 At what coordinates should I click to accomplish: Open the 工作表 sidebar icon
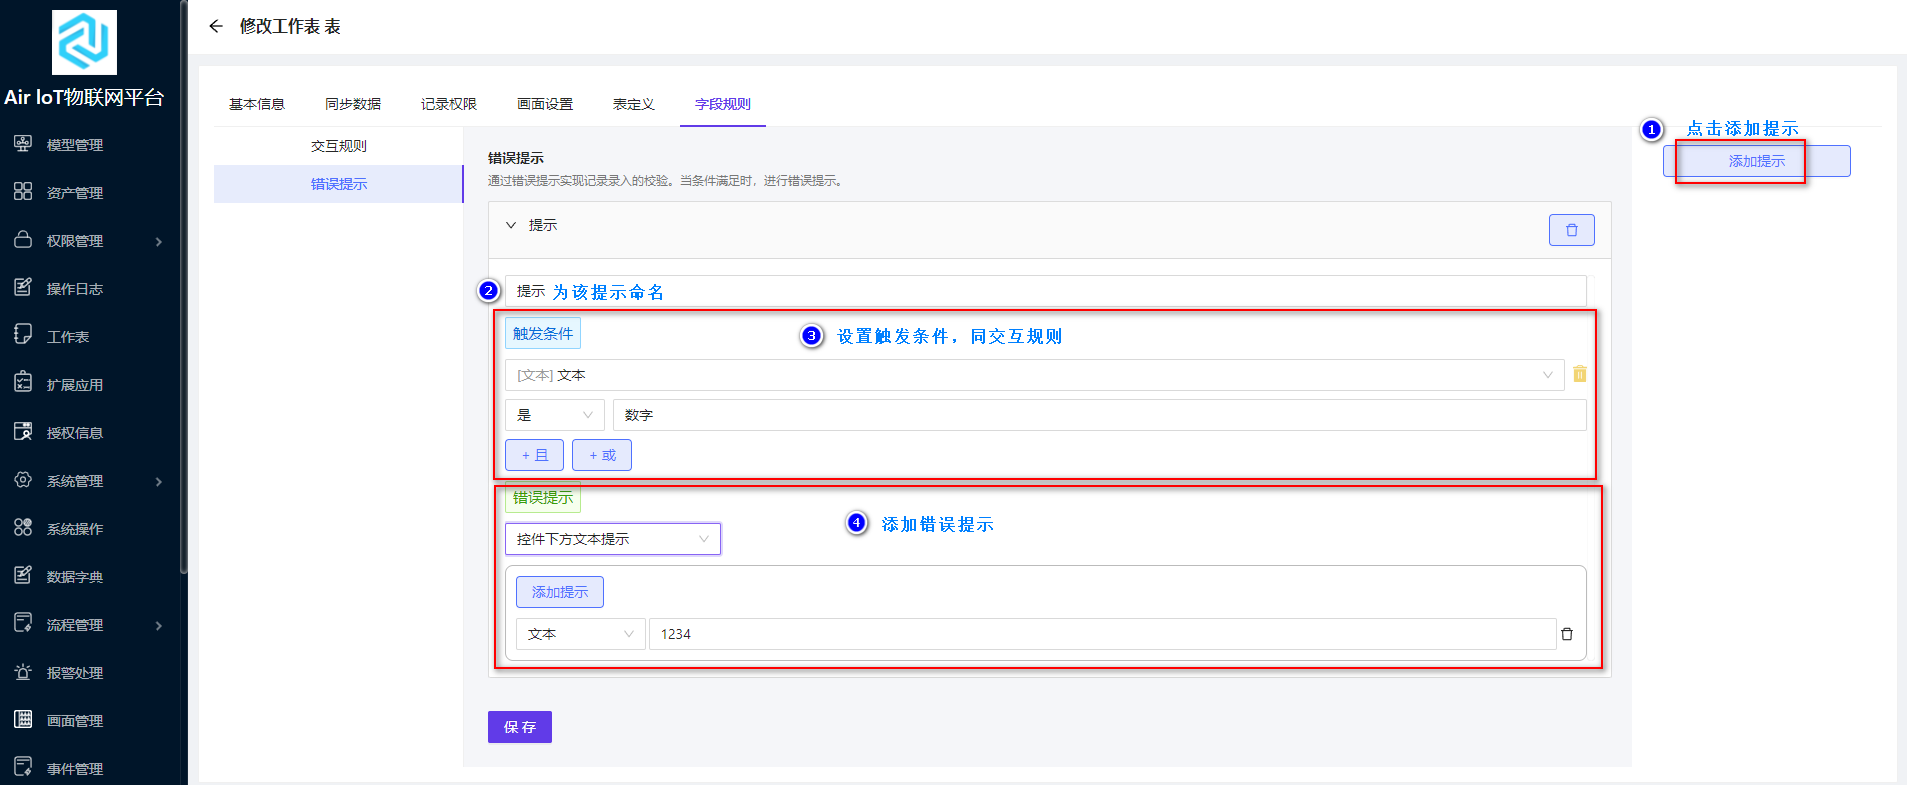tap(23, 336)
